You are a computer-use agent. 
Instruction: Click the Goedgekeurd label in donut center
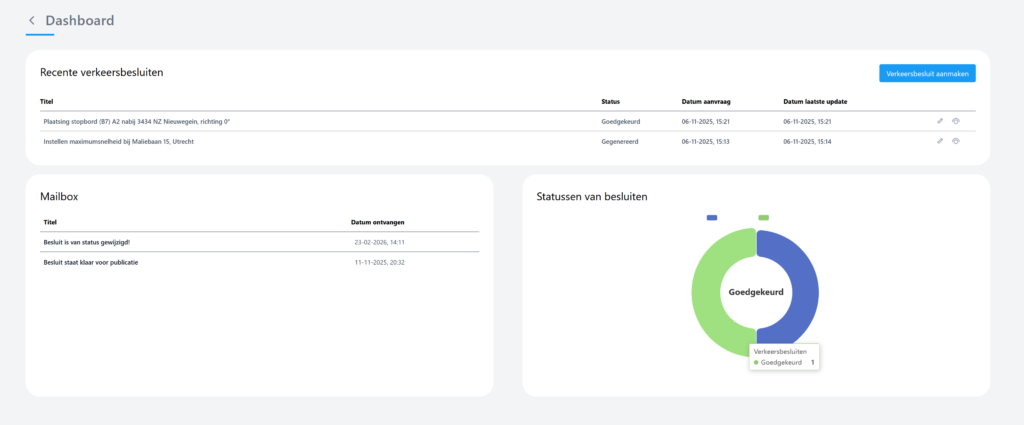(x=756, y=292)
